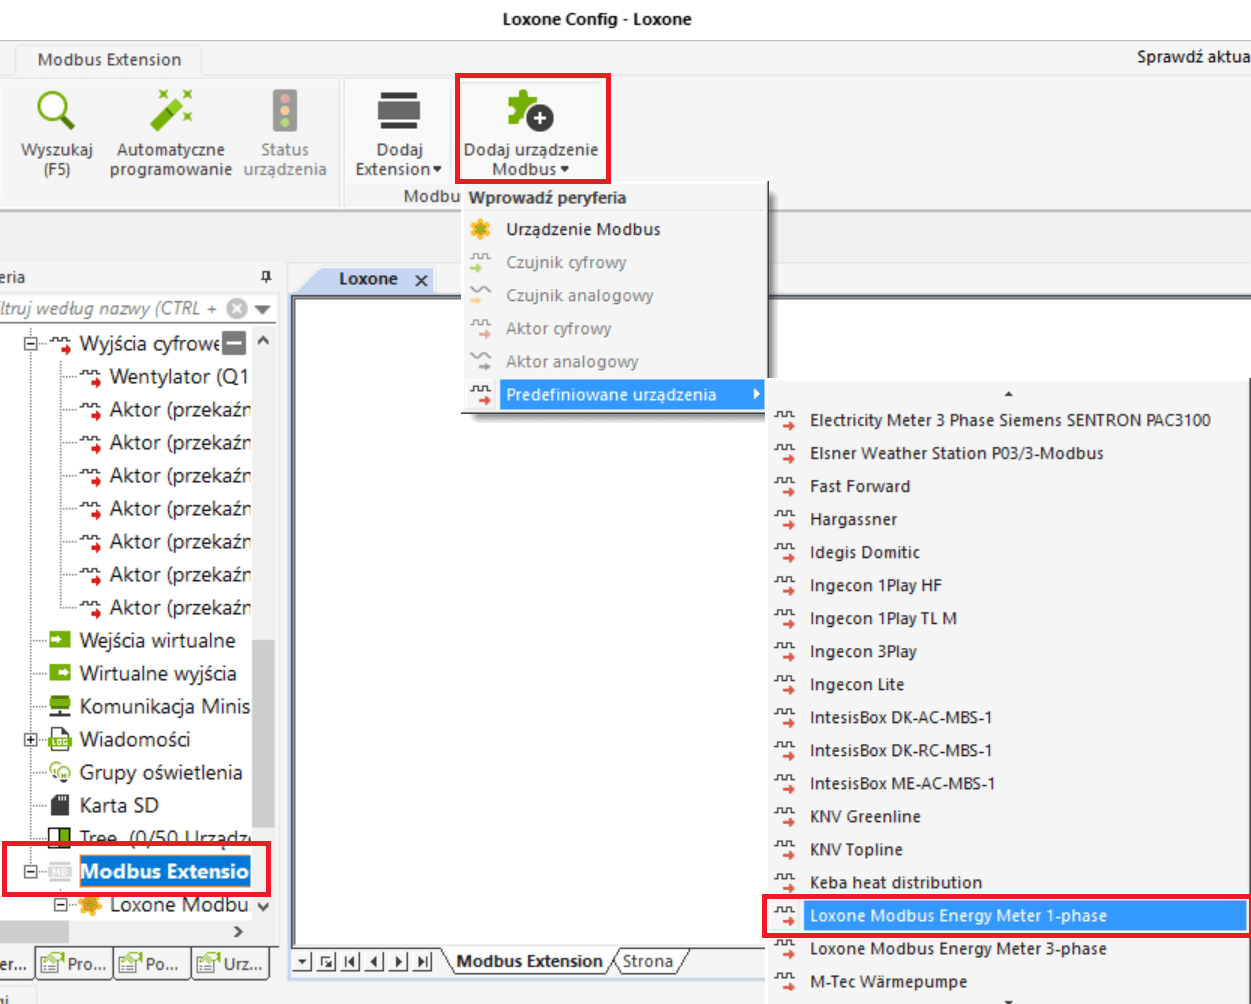Select the Karta SD tree item
The height and width of the screenshot is (1004, 1251).
tap(119, 805)
